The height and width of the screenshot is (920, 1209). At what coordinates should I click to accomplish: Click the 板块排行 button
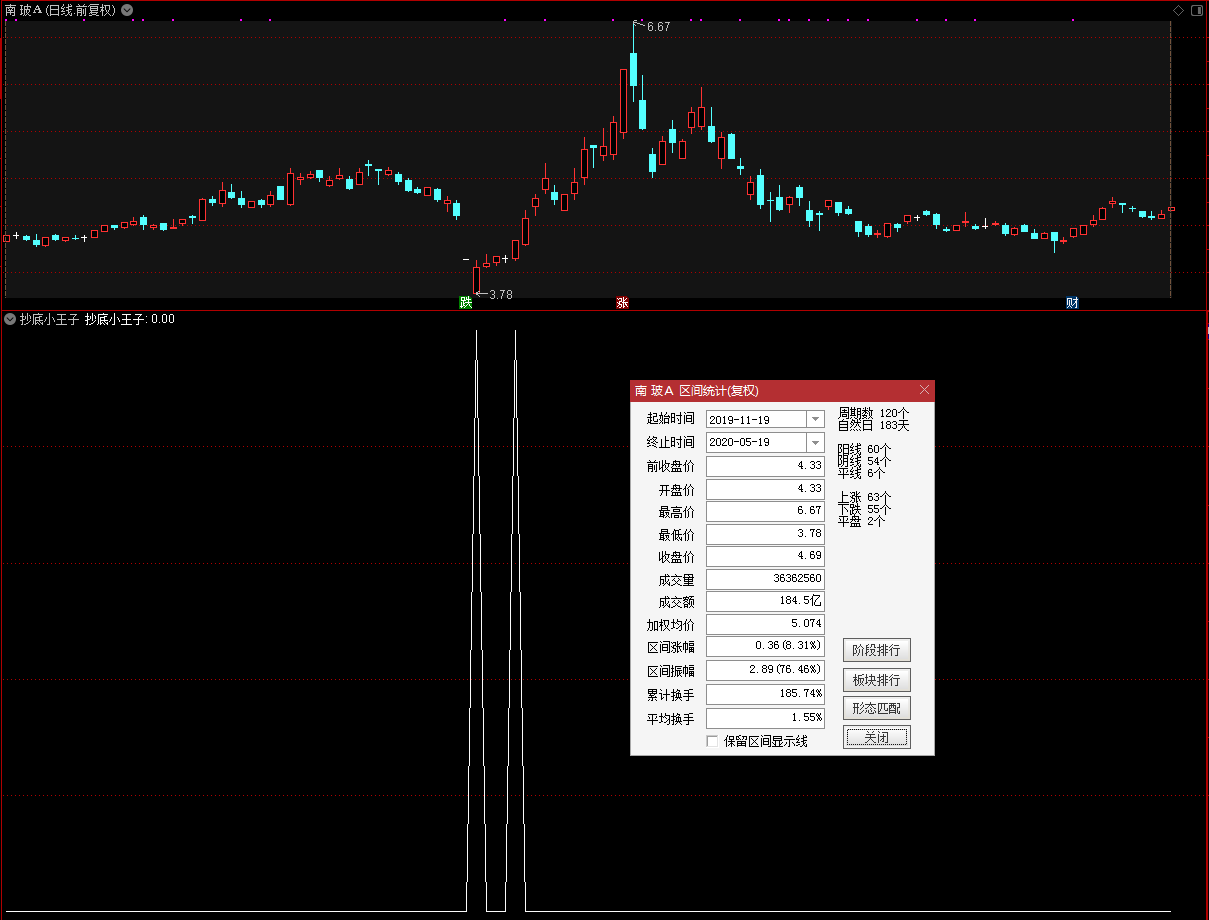(x=877, y=680)
